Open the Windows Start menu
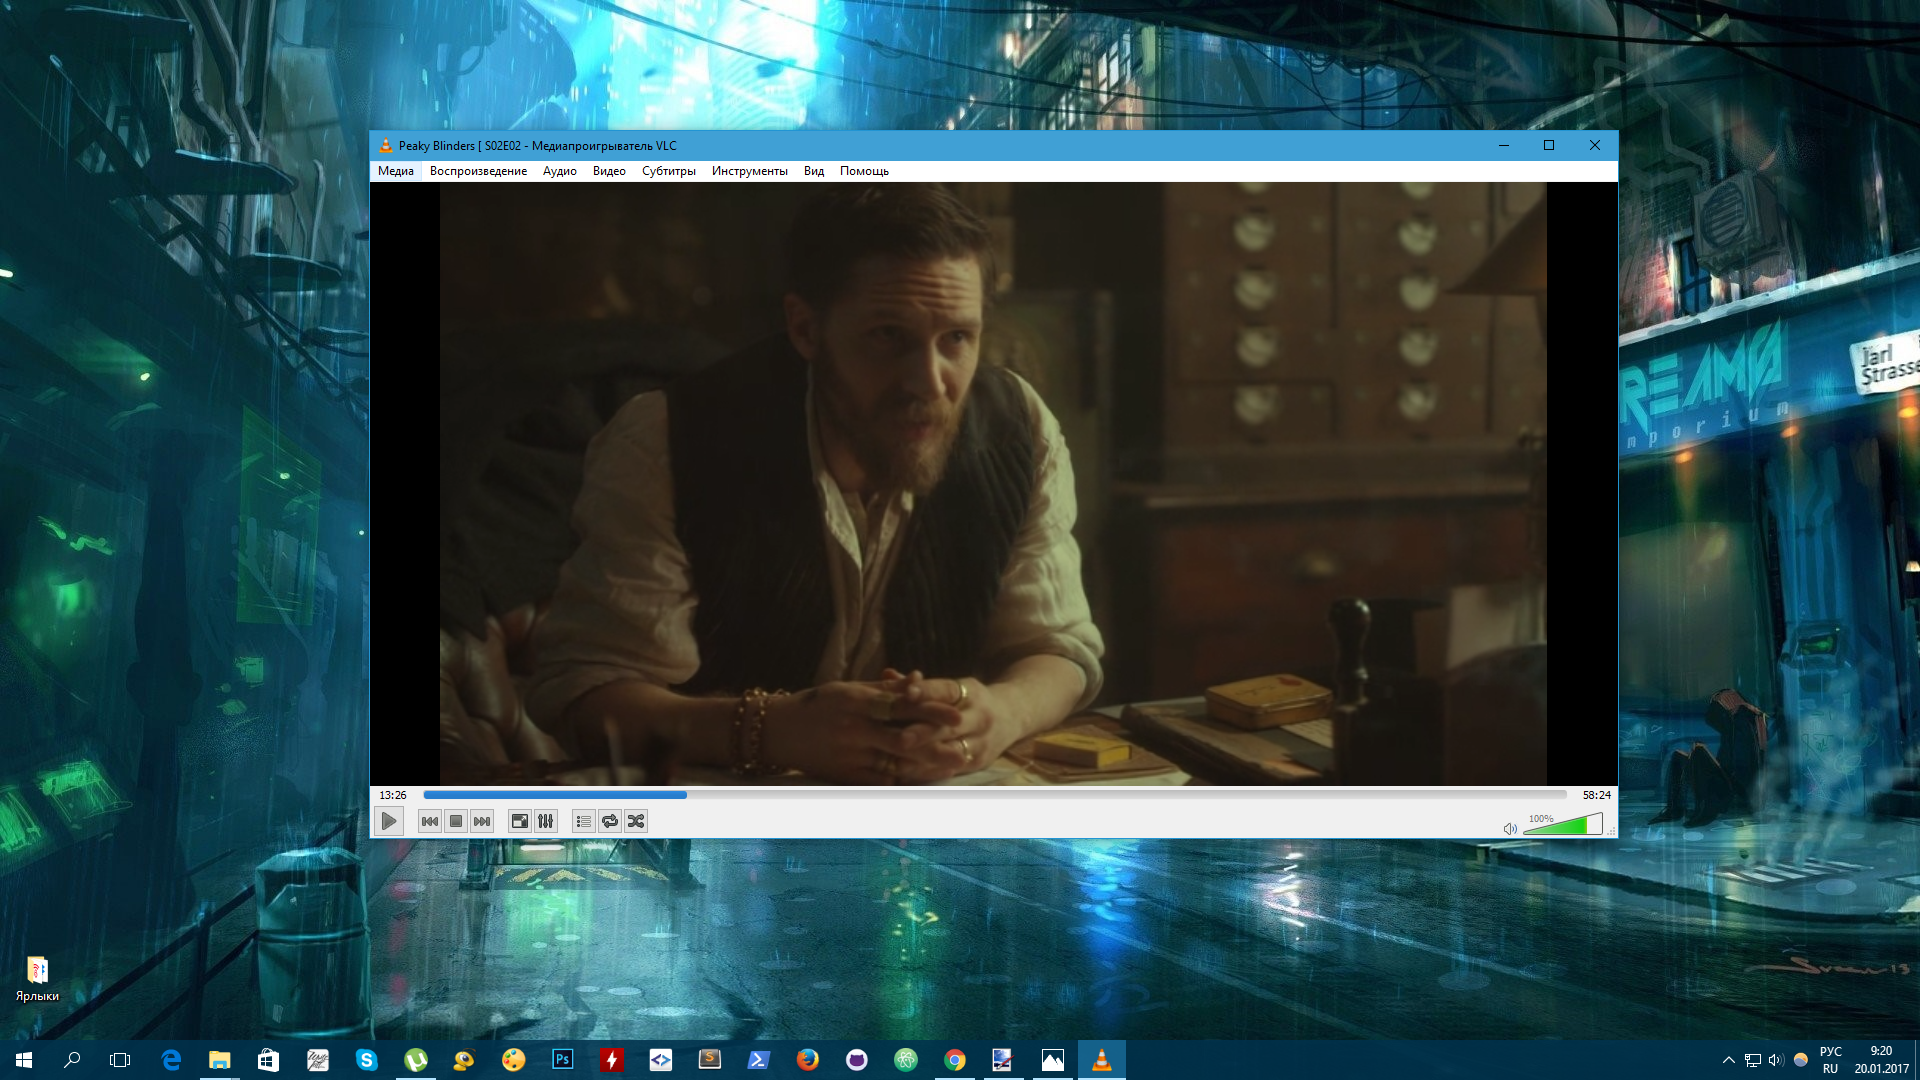The width and height of the screenshot is (1920, 1080). 24,1060
